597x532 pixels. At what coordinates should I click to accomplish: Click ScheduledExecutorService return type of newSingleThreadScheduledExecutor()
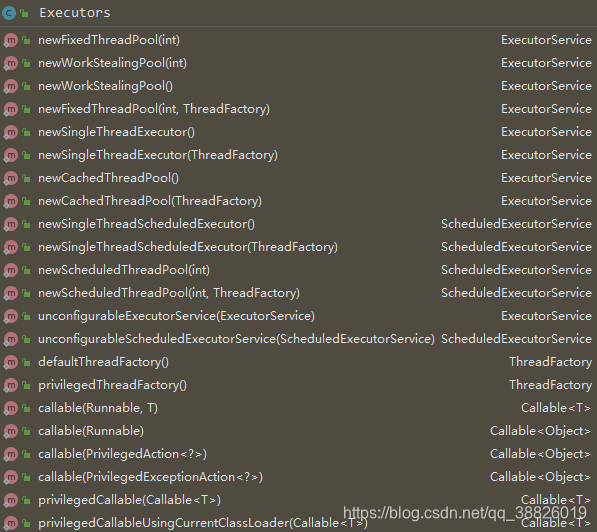click(517, 224)
